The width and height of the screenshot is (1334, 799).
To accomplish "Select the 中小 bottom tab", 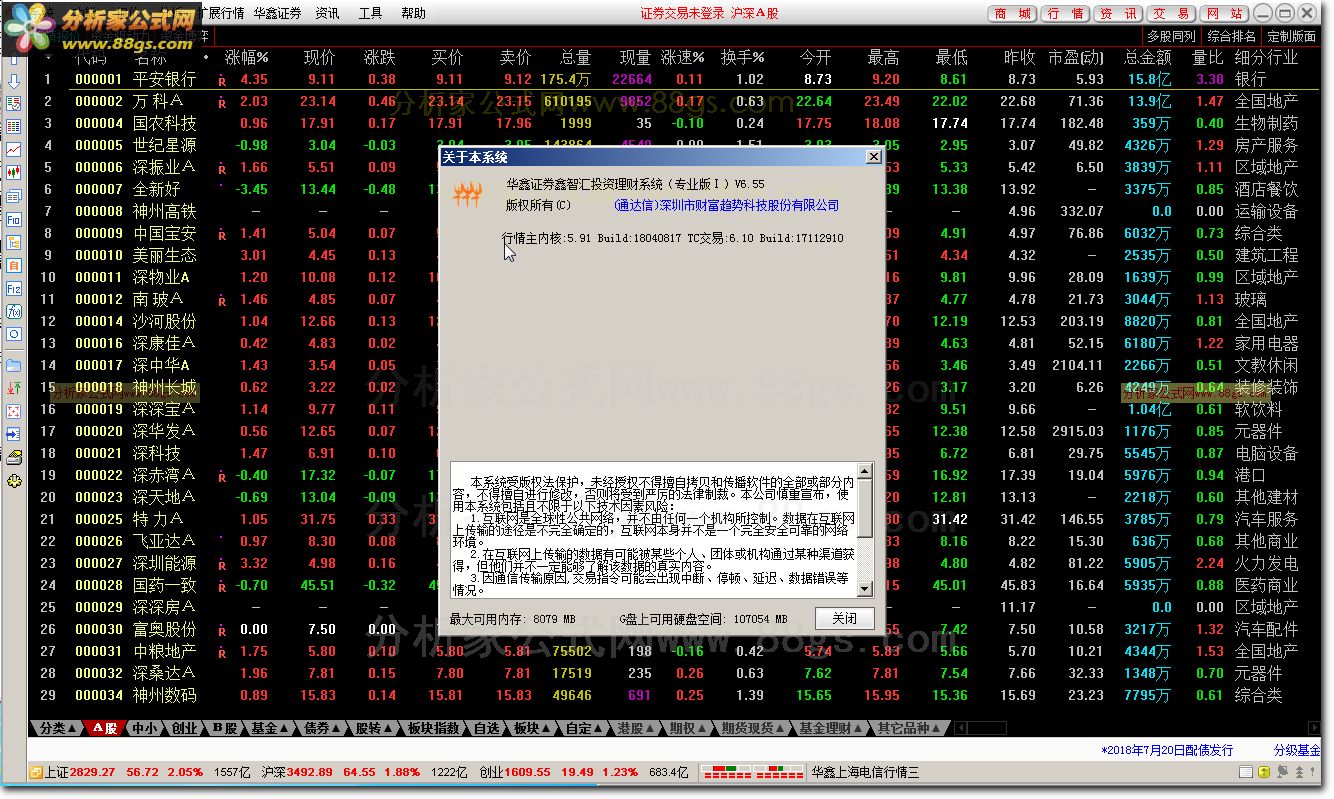I will [145, 728].
